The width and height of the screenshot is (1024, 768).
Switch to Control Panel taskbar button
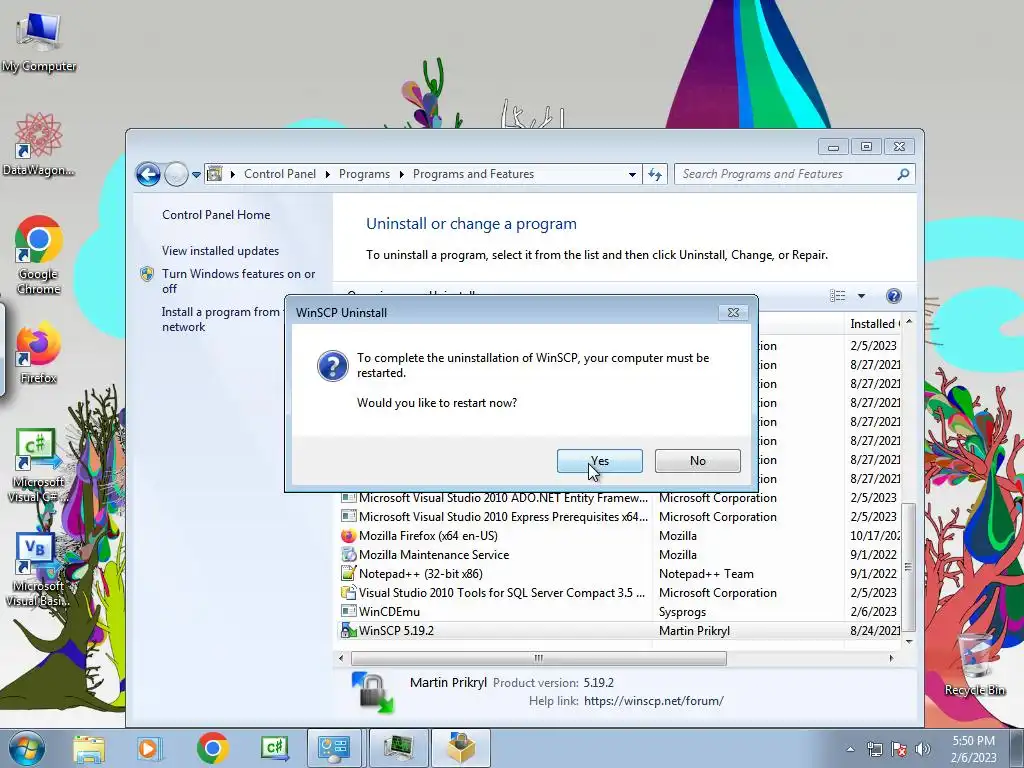point(334,748)
